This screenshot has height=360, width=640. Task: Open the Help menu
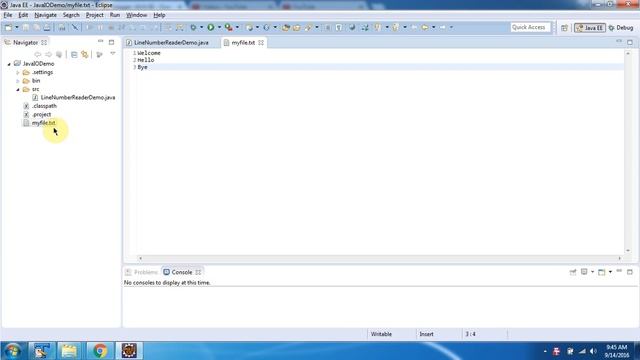pyautogui.click(x=159, y=15)
